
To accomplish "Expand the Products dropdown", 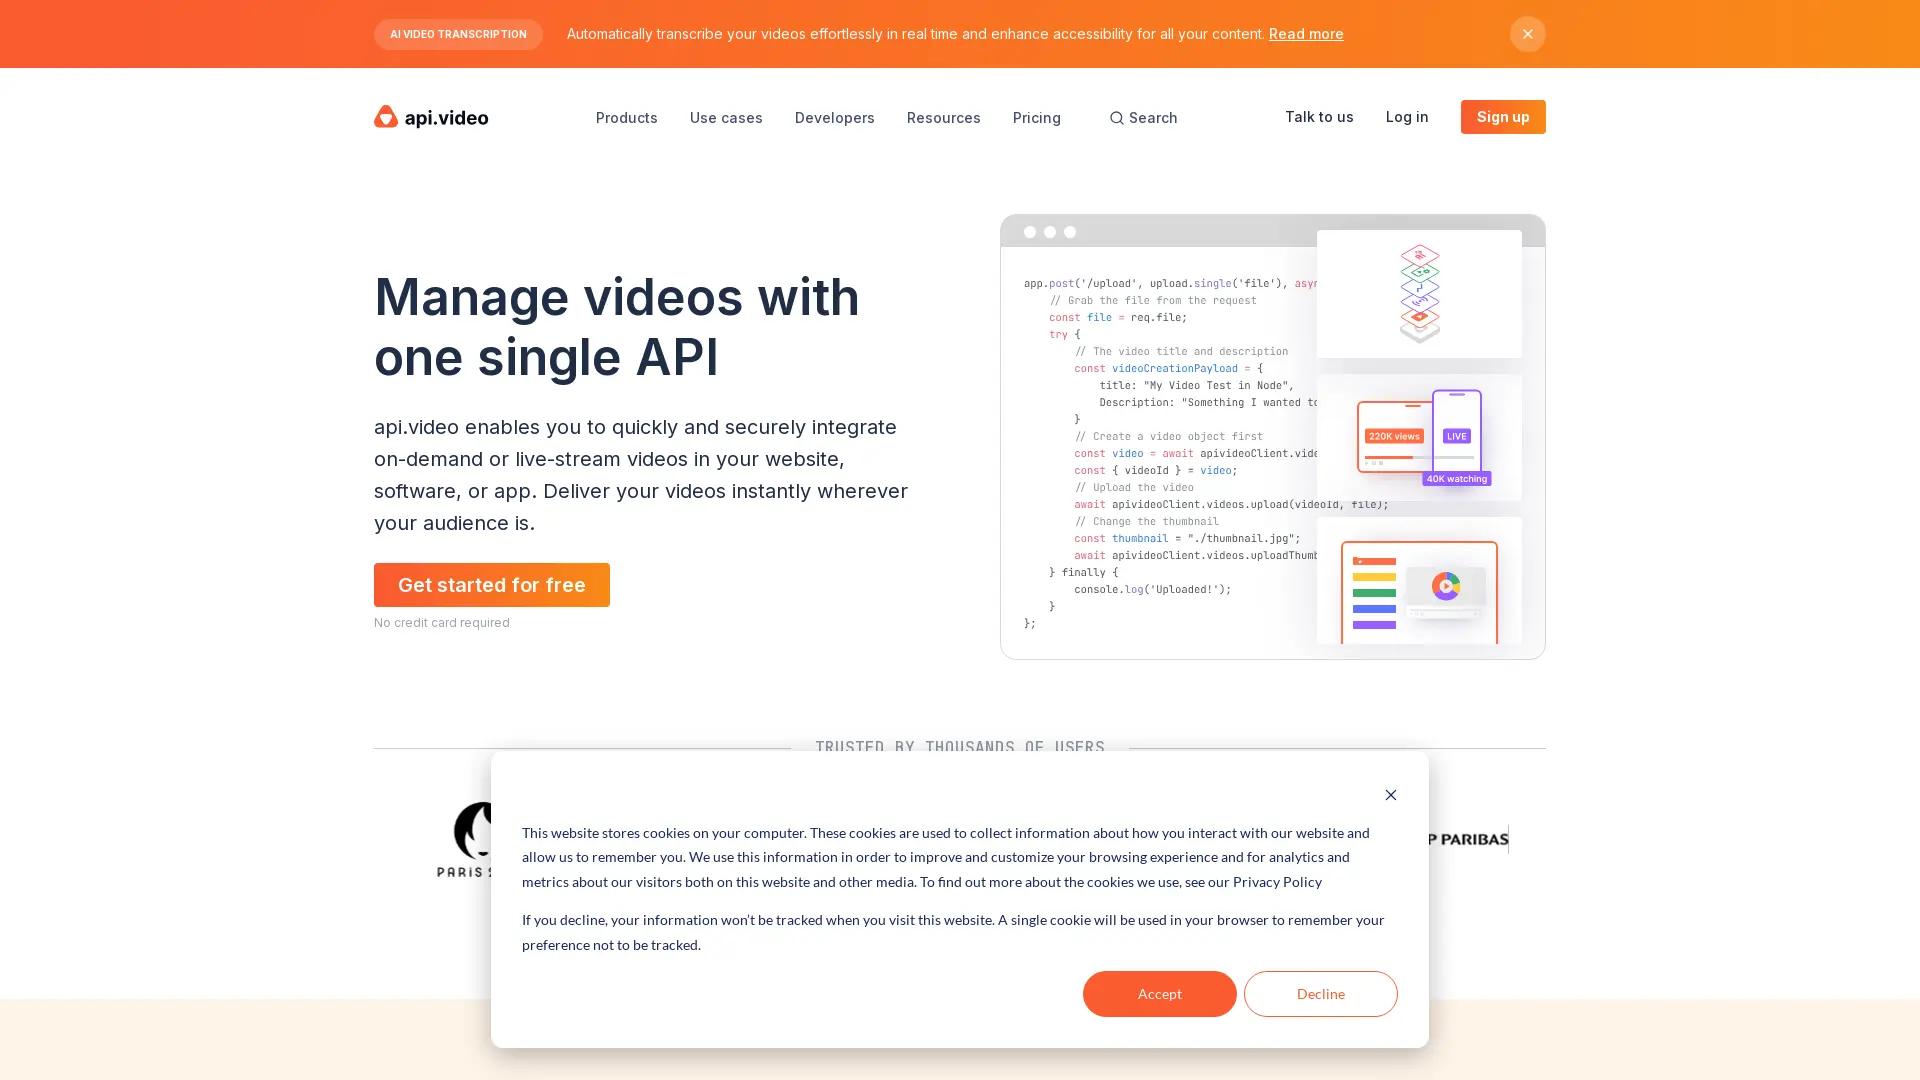I will click(626, 118).
